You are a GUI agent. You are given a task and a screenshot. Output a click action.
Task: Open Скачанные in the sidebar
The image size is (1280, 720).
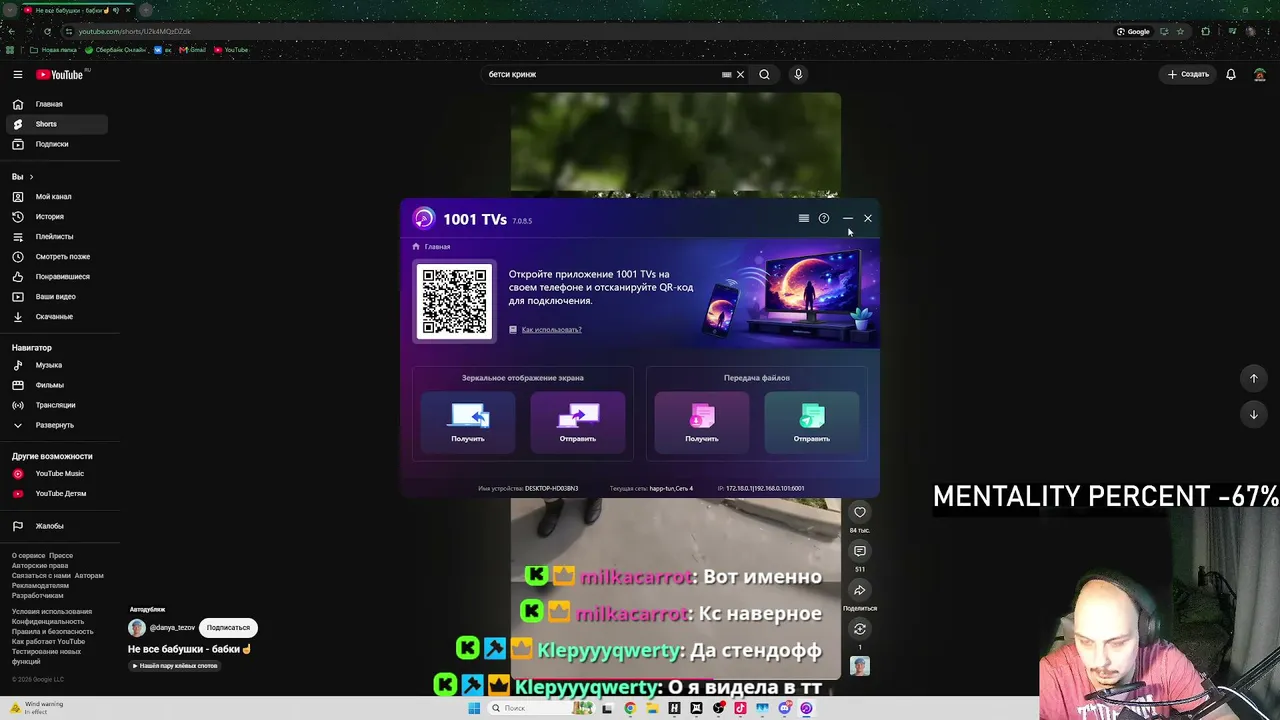point(56,317)
